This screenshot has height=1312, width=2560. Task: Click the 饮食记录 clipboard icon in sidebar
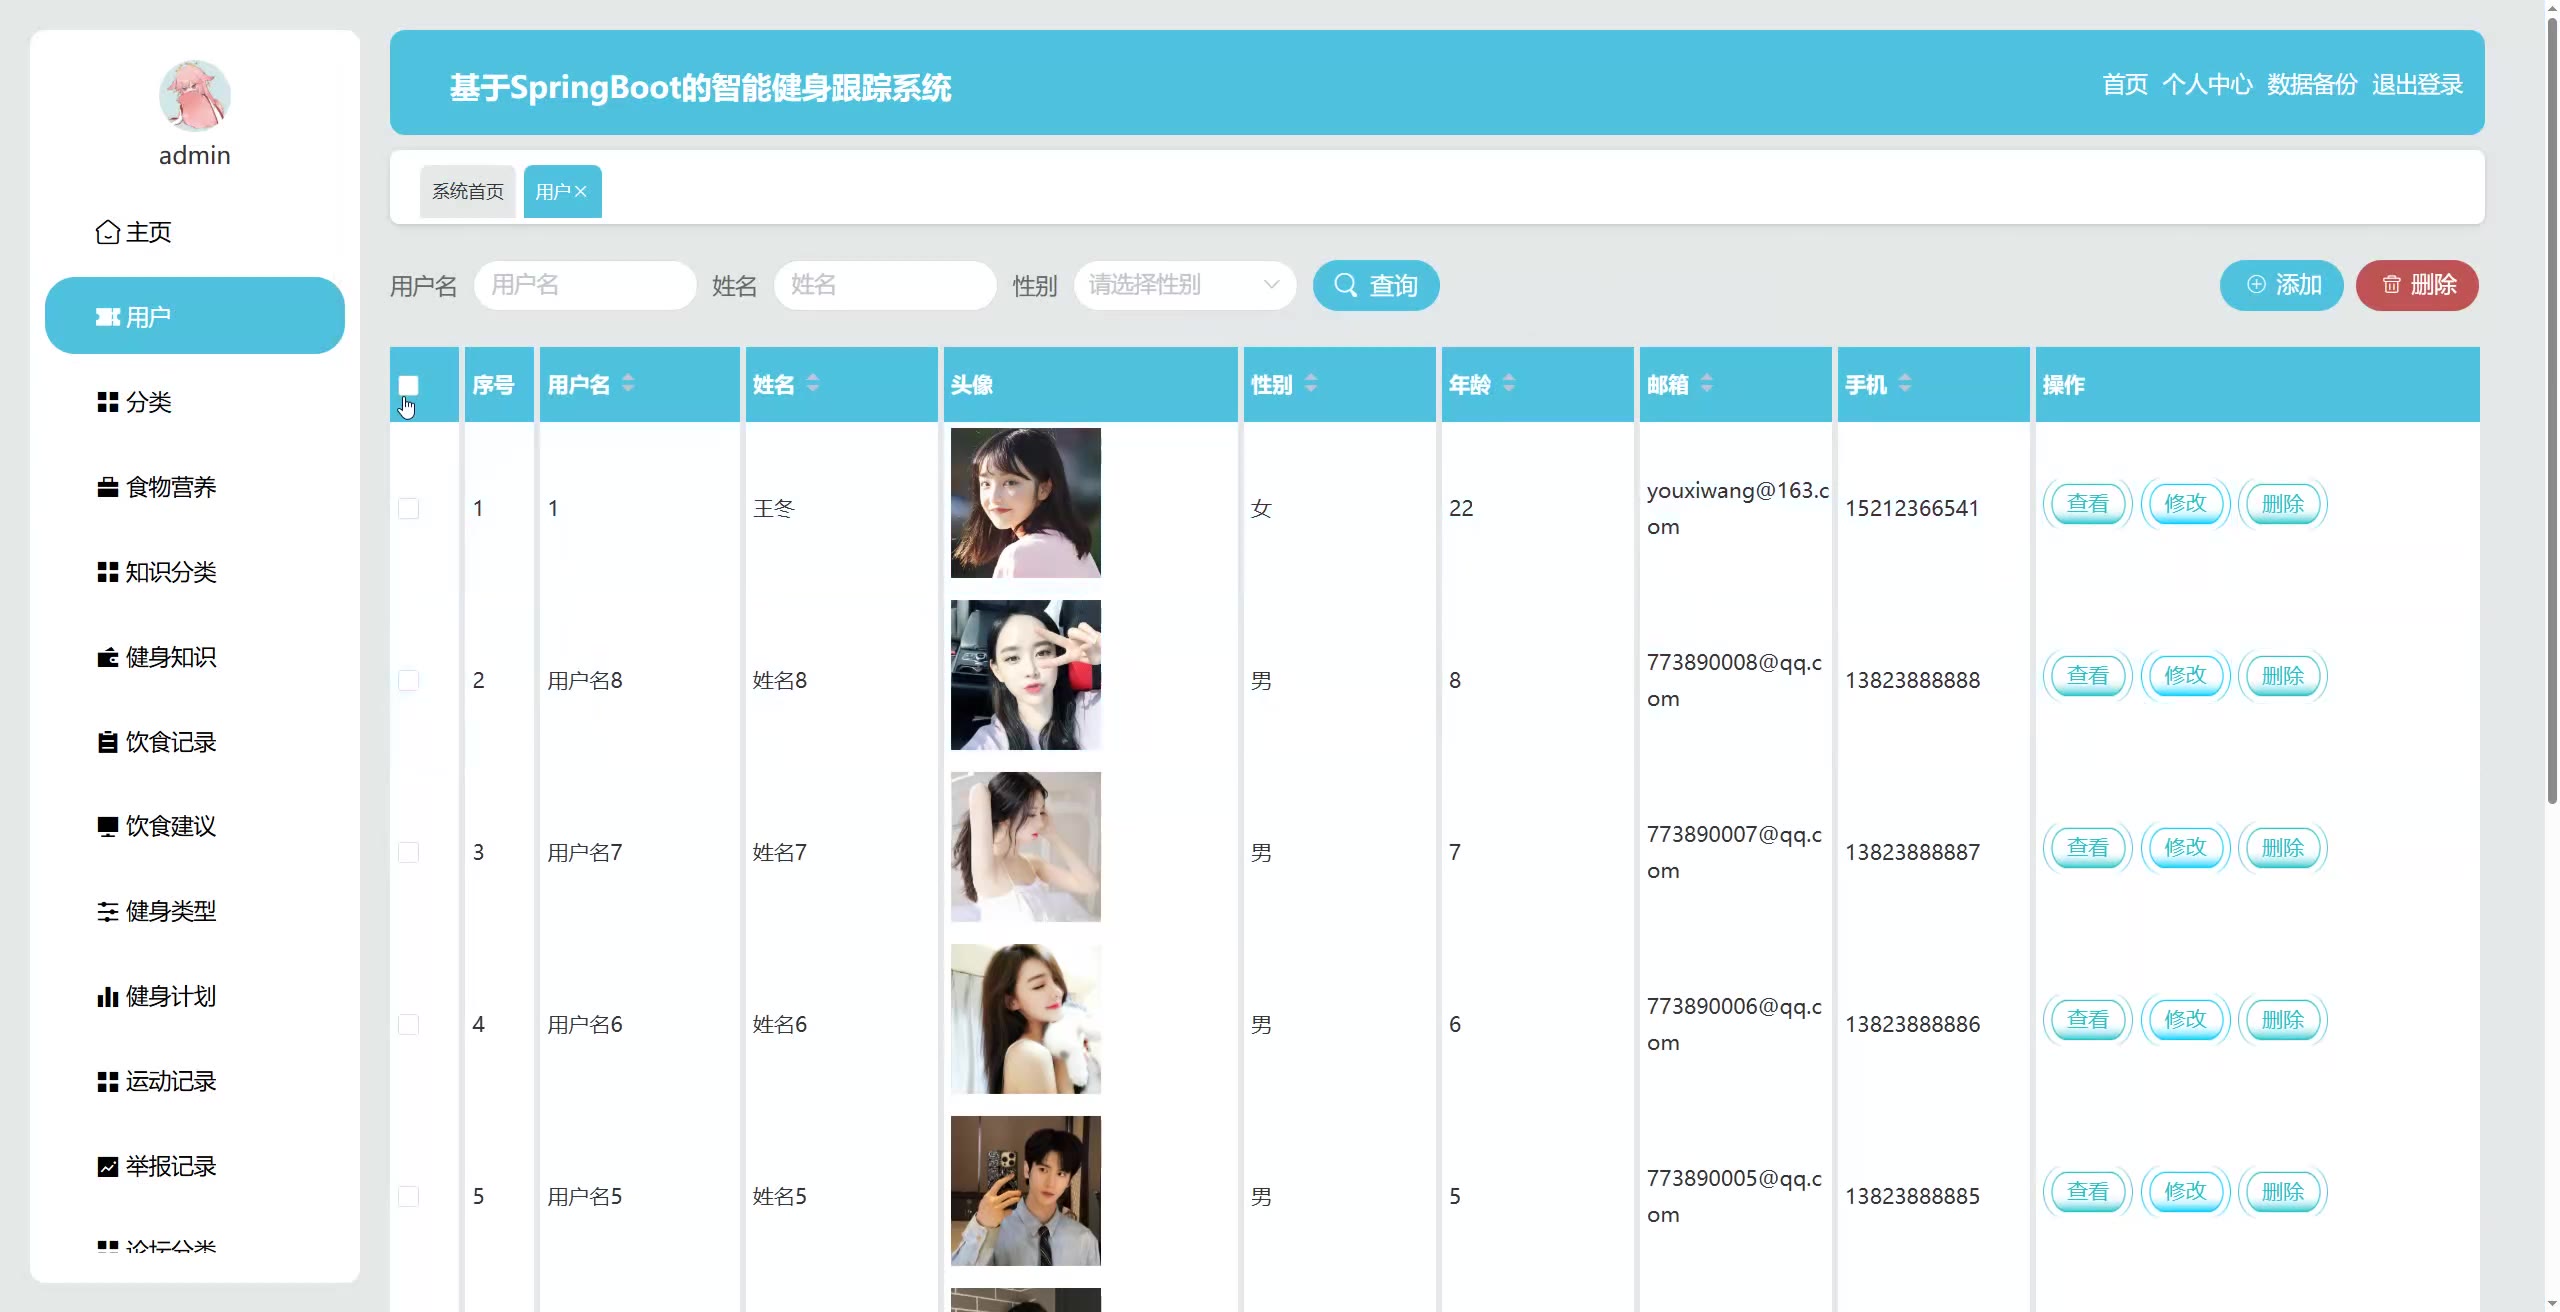click(x=107, y=742)
